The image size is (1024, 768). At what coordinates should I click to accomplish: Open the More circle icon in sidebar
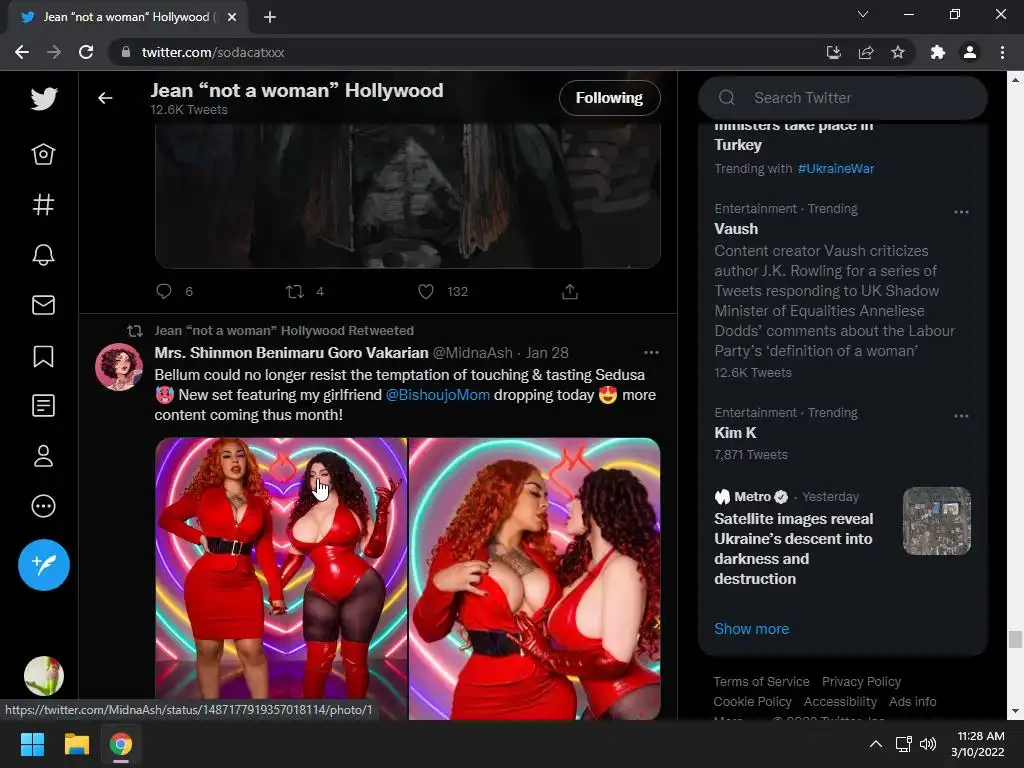(x=44, y=506)
